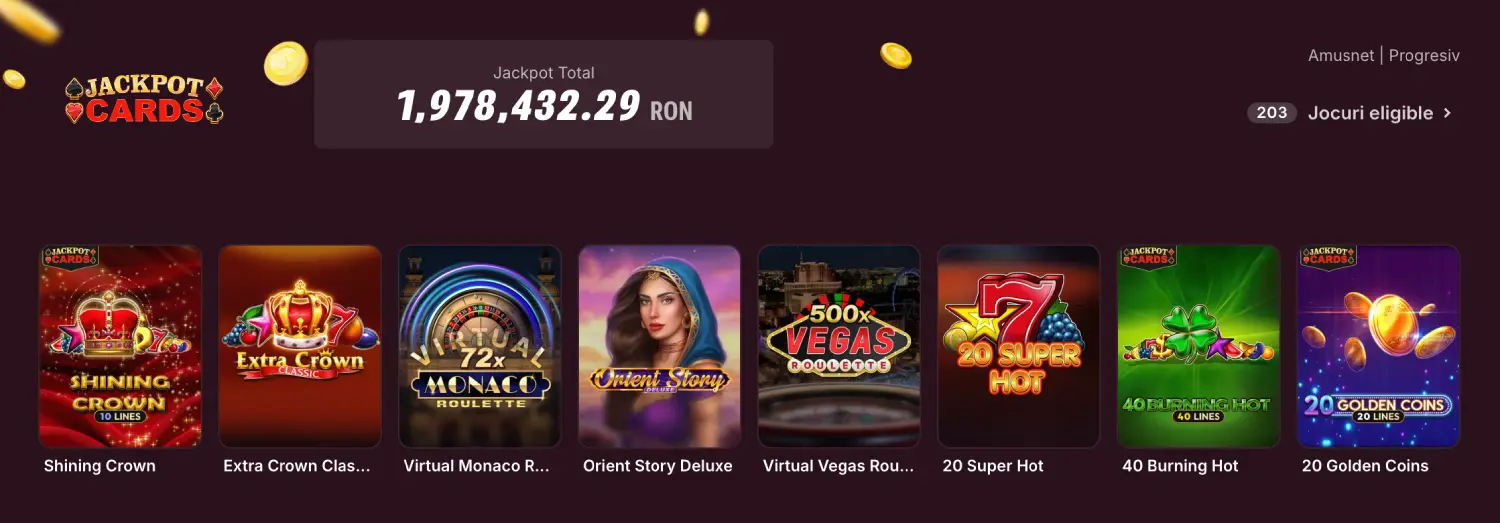Click the 40 Burning Hot title label

[1180, 466]
